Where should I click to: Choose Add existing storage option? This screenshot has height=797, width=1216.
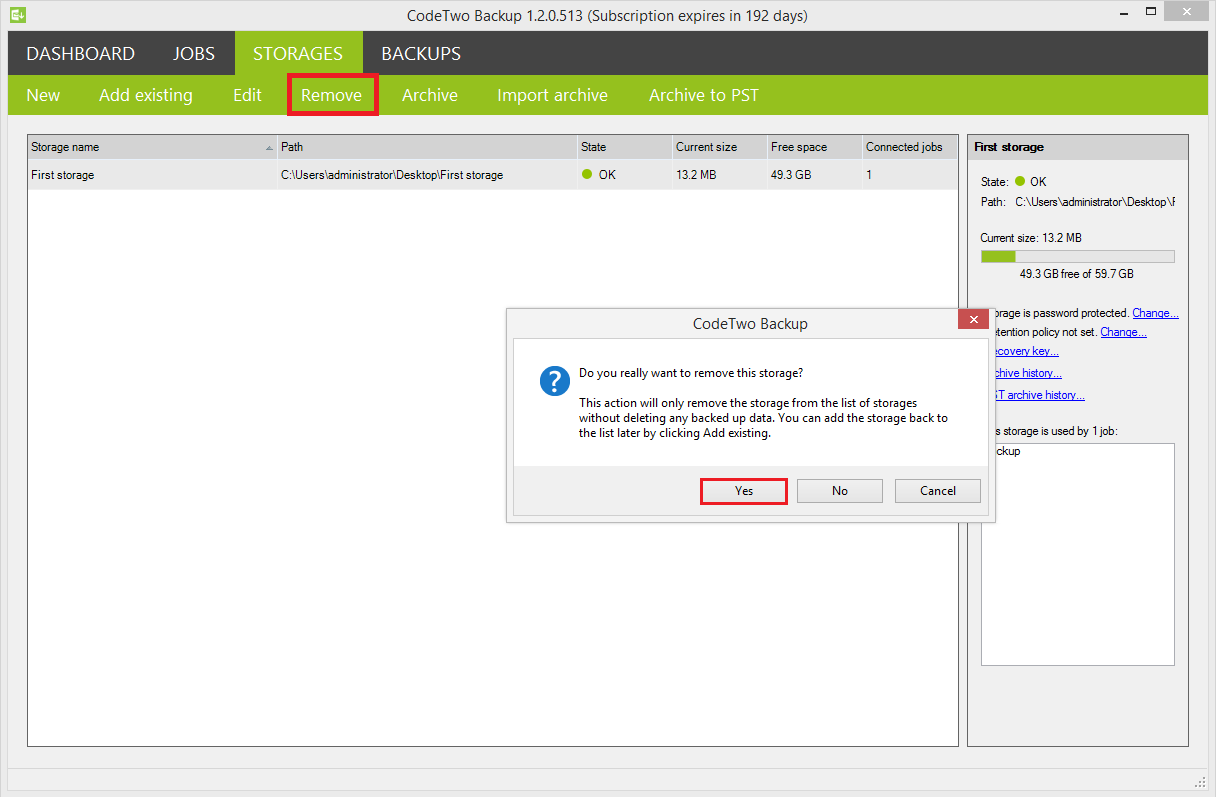click(146, 95)
